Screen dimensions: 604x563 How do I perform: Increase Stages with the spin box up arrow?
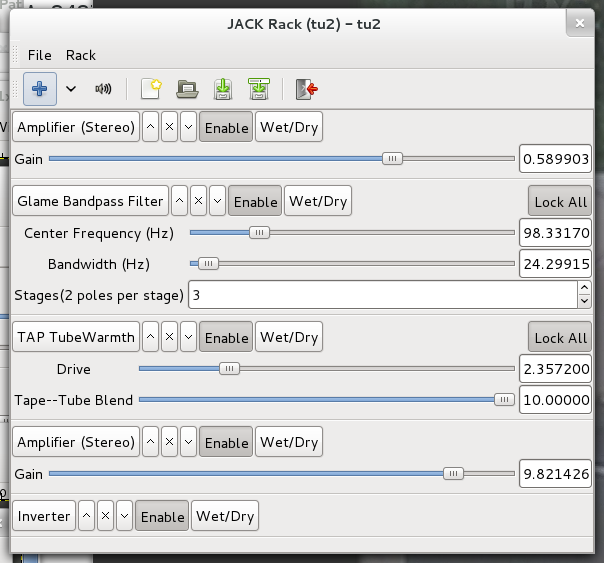click(584, 288)
